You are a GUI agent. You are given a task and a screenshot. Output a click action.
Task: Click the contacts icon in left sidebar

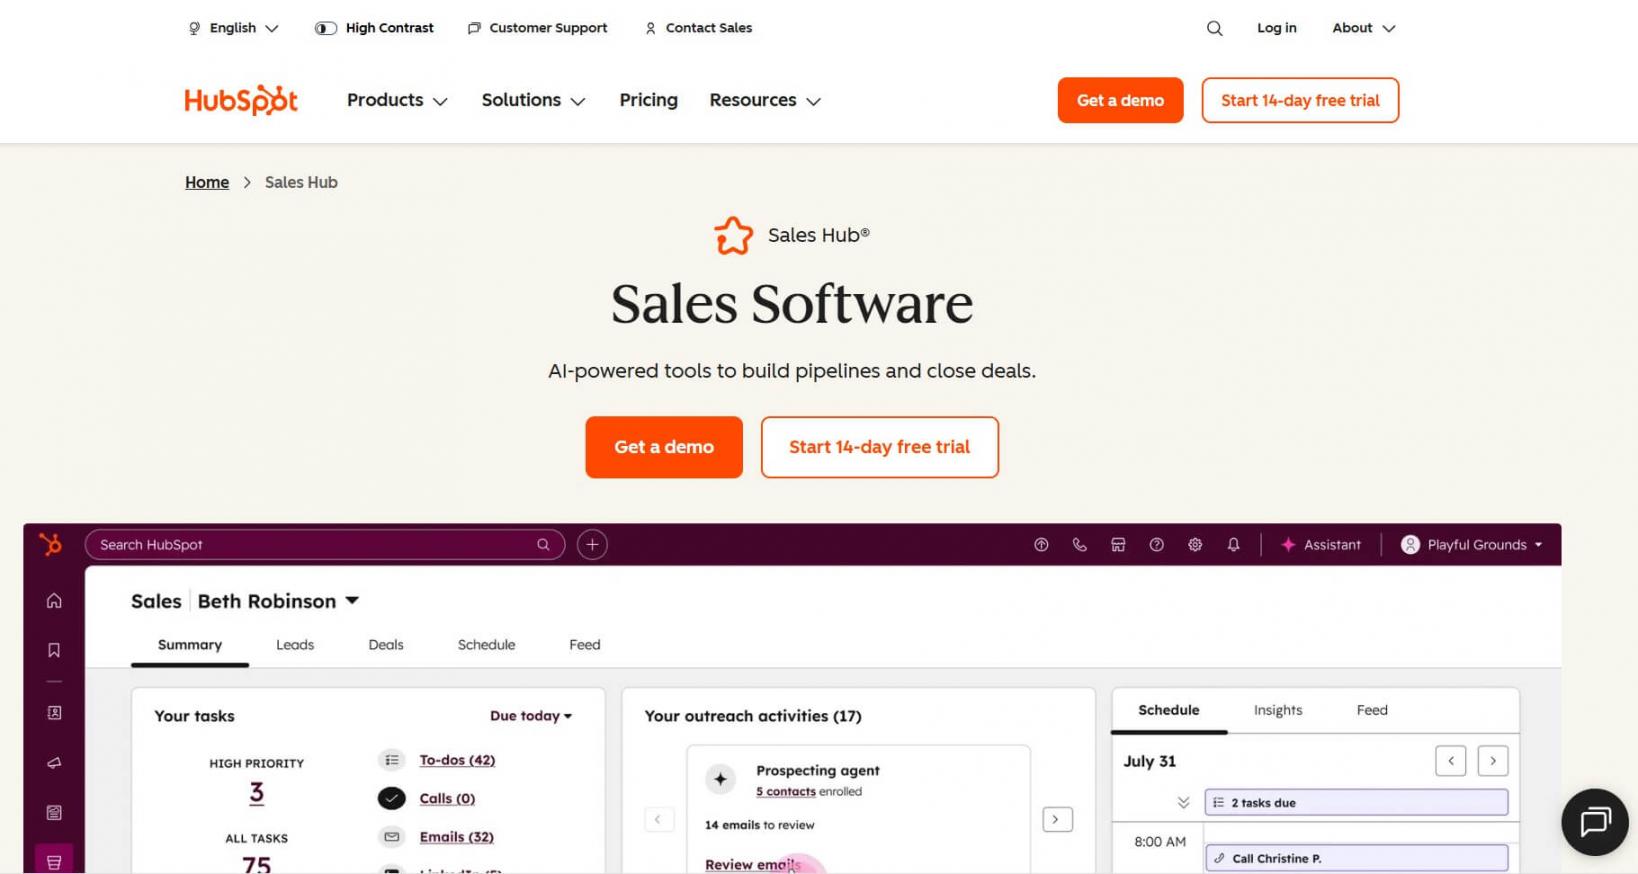tap(54, 713)
